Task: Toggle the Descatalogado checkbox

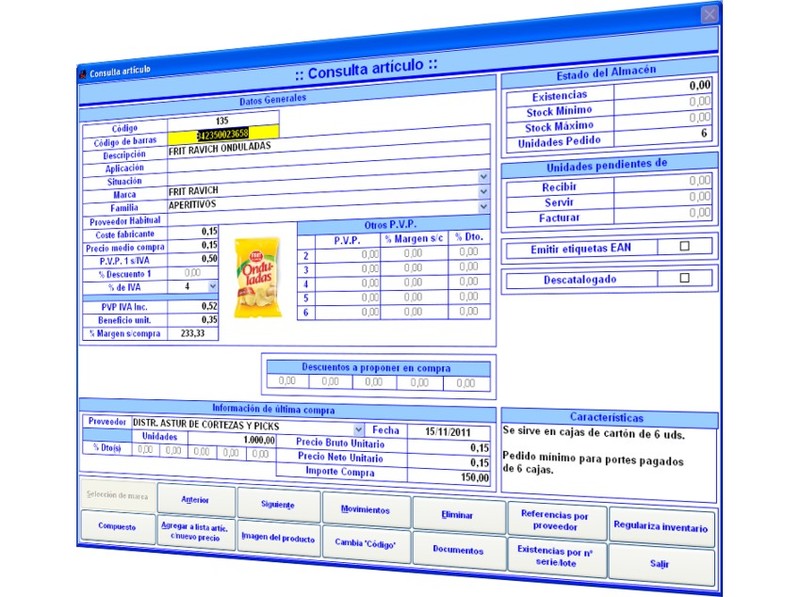Action: pyautogui.click(x=685, y=279)
